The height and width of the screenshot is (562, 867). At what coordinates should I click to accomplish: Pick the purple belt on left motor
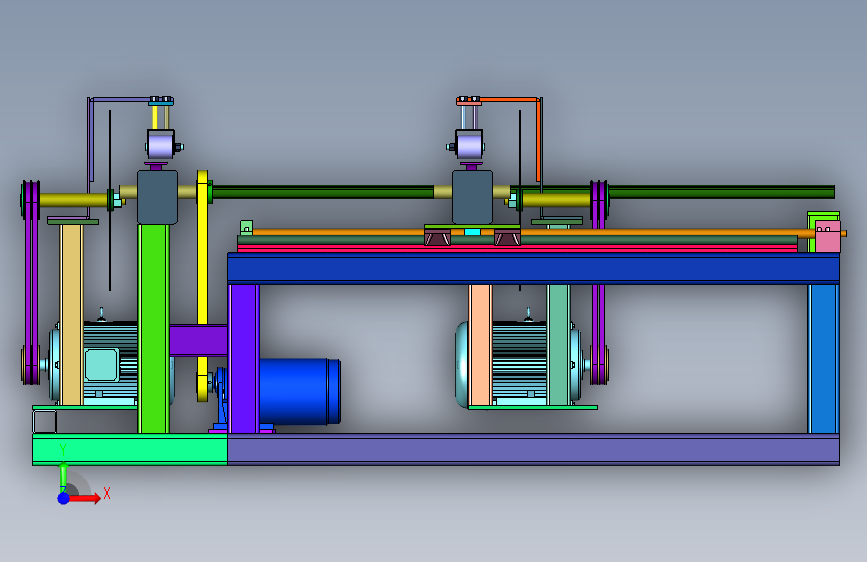31,282
